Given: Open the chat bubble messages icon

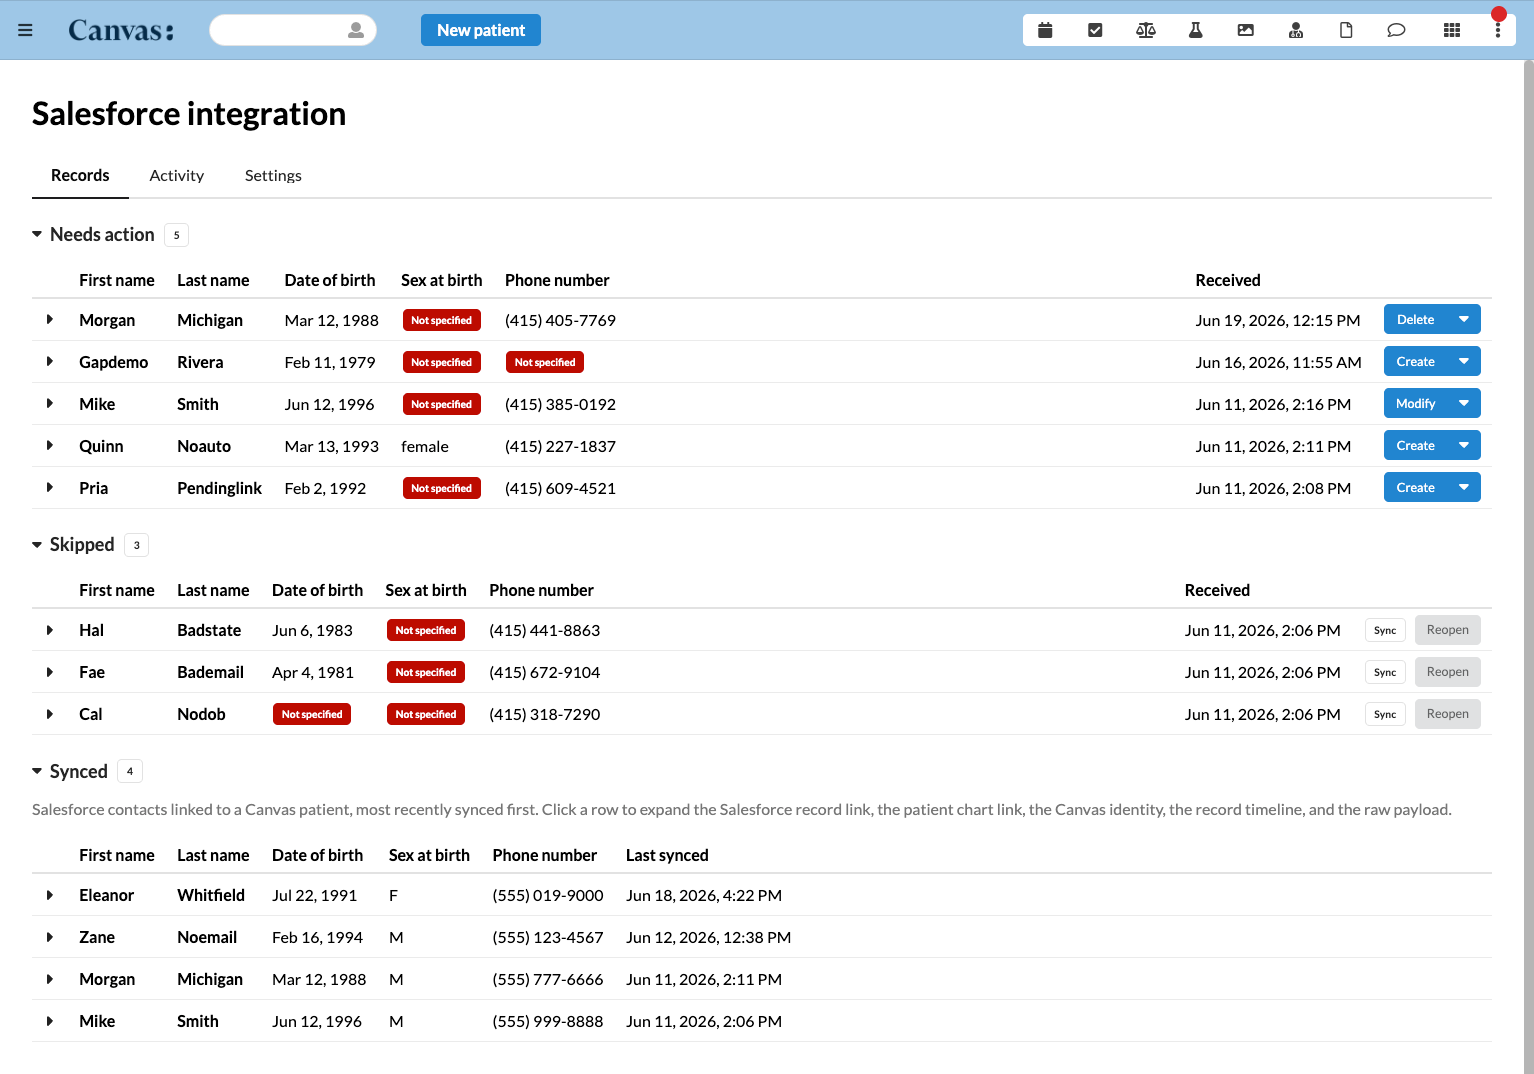Looking at the screenshot, I should (1396, 30).
